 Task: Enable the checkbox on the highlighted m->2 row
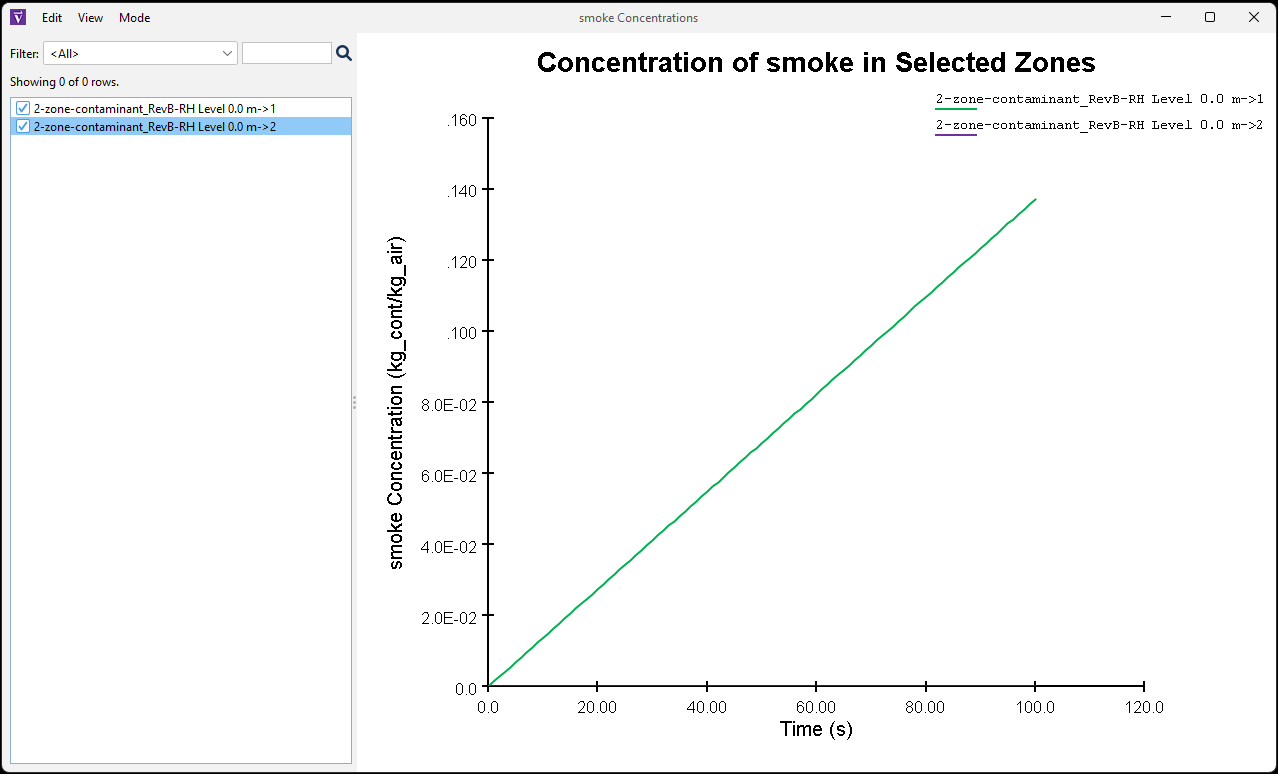[x=22, y=126]
